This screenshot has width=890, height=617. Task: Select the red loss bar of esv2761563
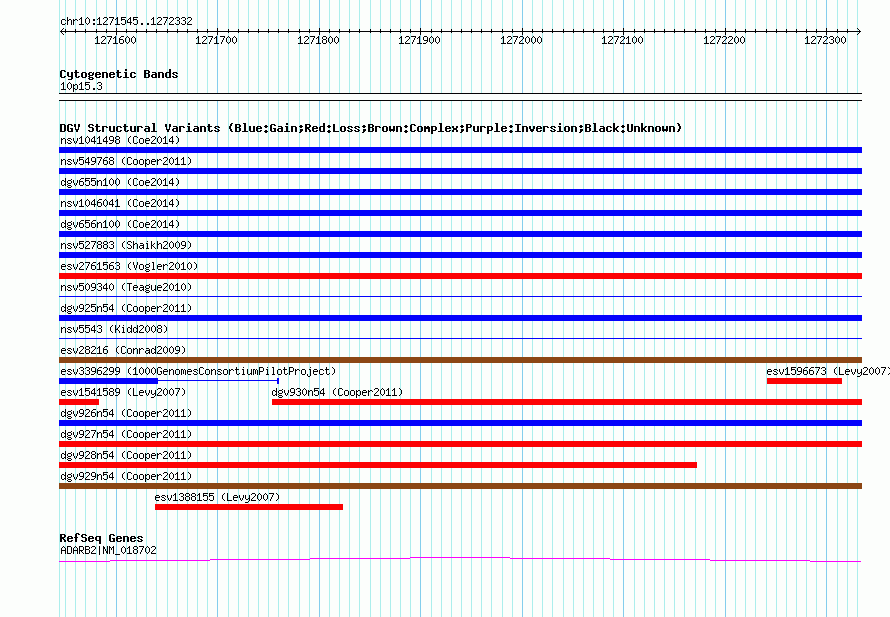[460, 276]
